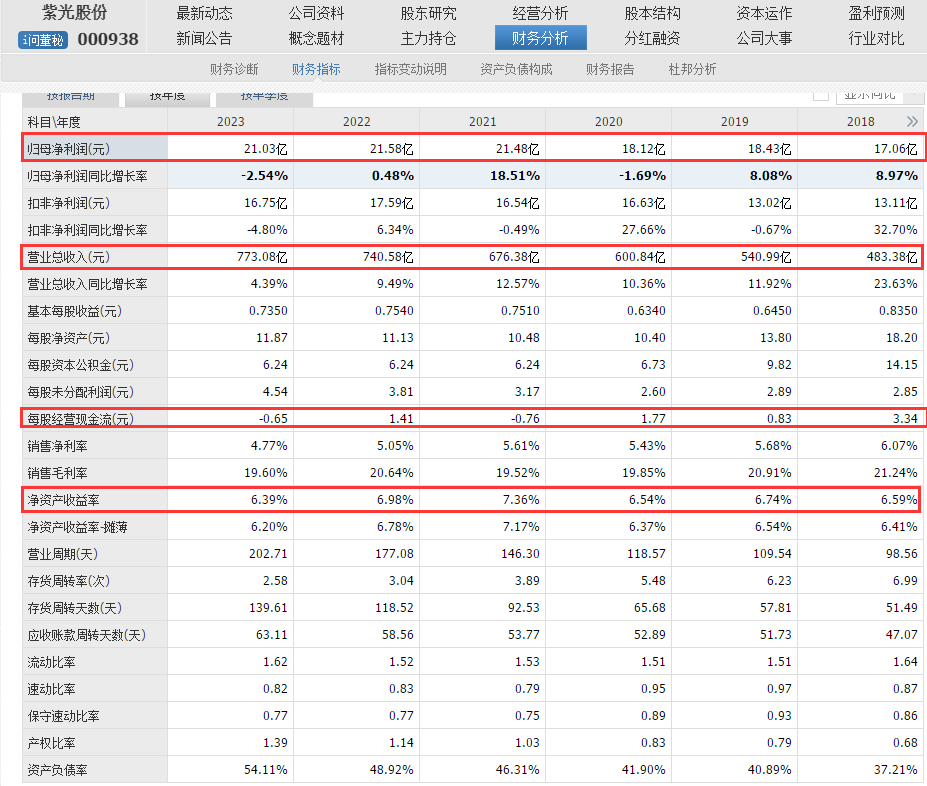Select the 扣非净利润(元) row label

[x=69, y=203]
